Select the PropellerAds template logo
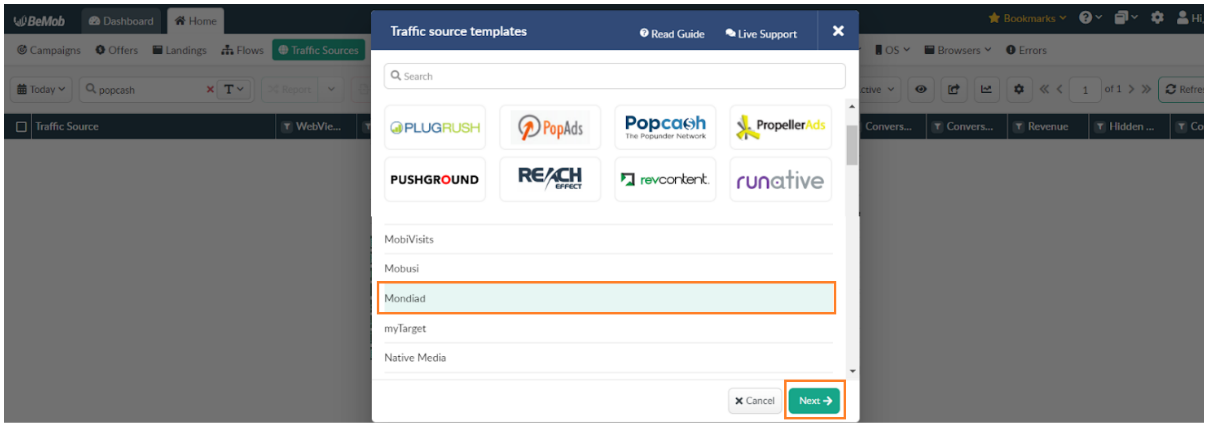This screenshot has width=1206, height=429. 780,127
